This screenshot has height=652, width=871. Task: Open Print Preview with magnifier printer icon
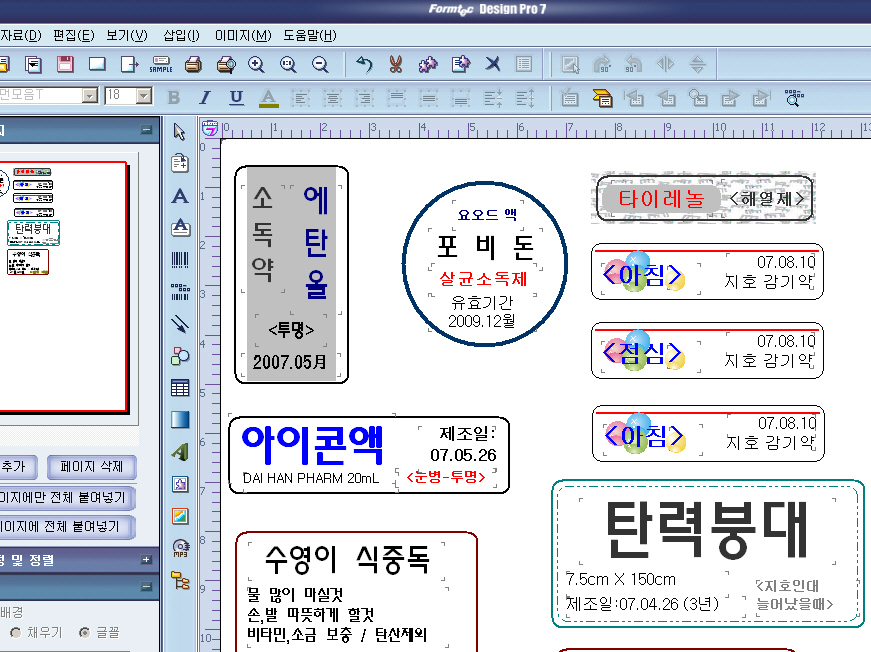click(x=226, y=64)
